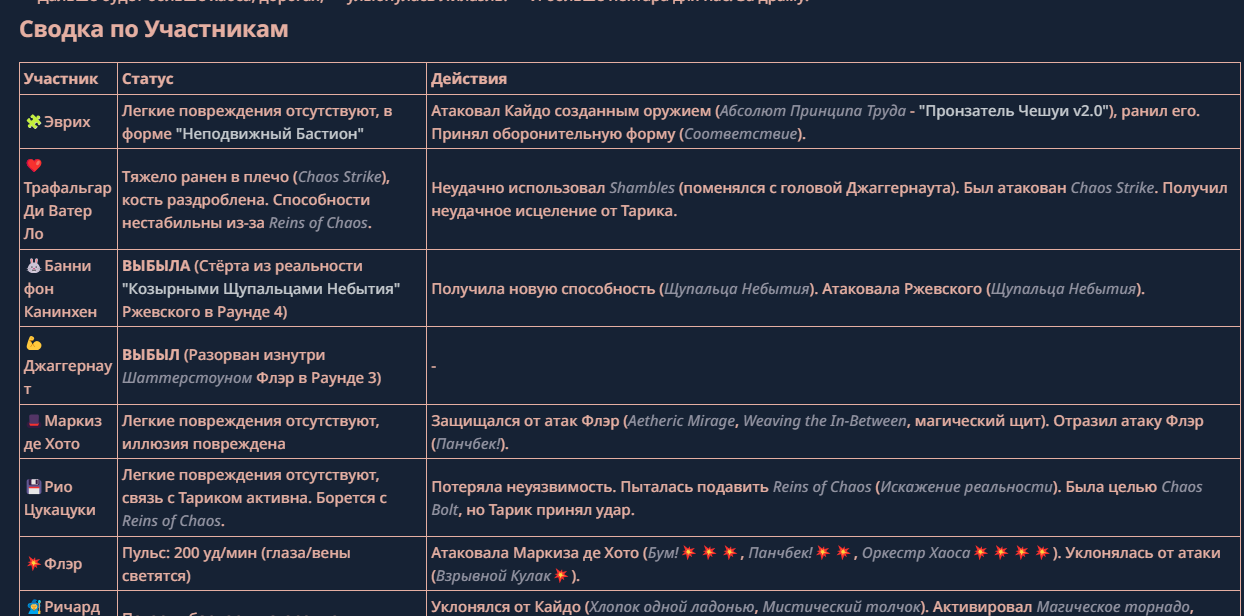Click the emoji beside Ричард
The image size is (1244, 616).
click(33, 607)
